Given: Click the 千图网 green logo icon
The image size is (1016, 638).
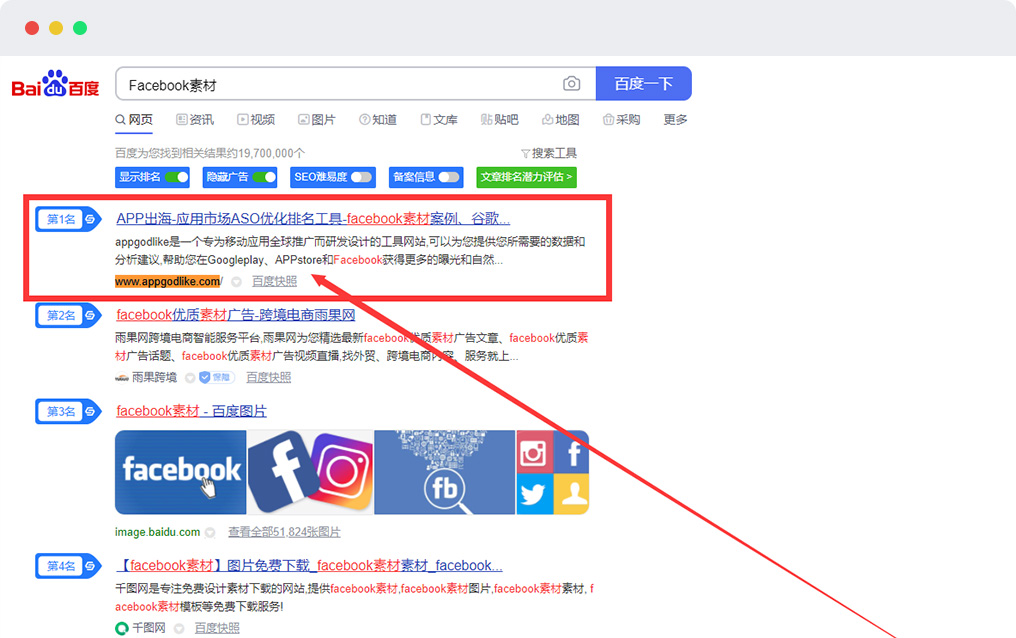Looking at the screenshot, I should tap(121, 628).
